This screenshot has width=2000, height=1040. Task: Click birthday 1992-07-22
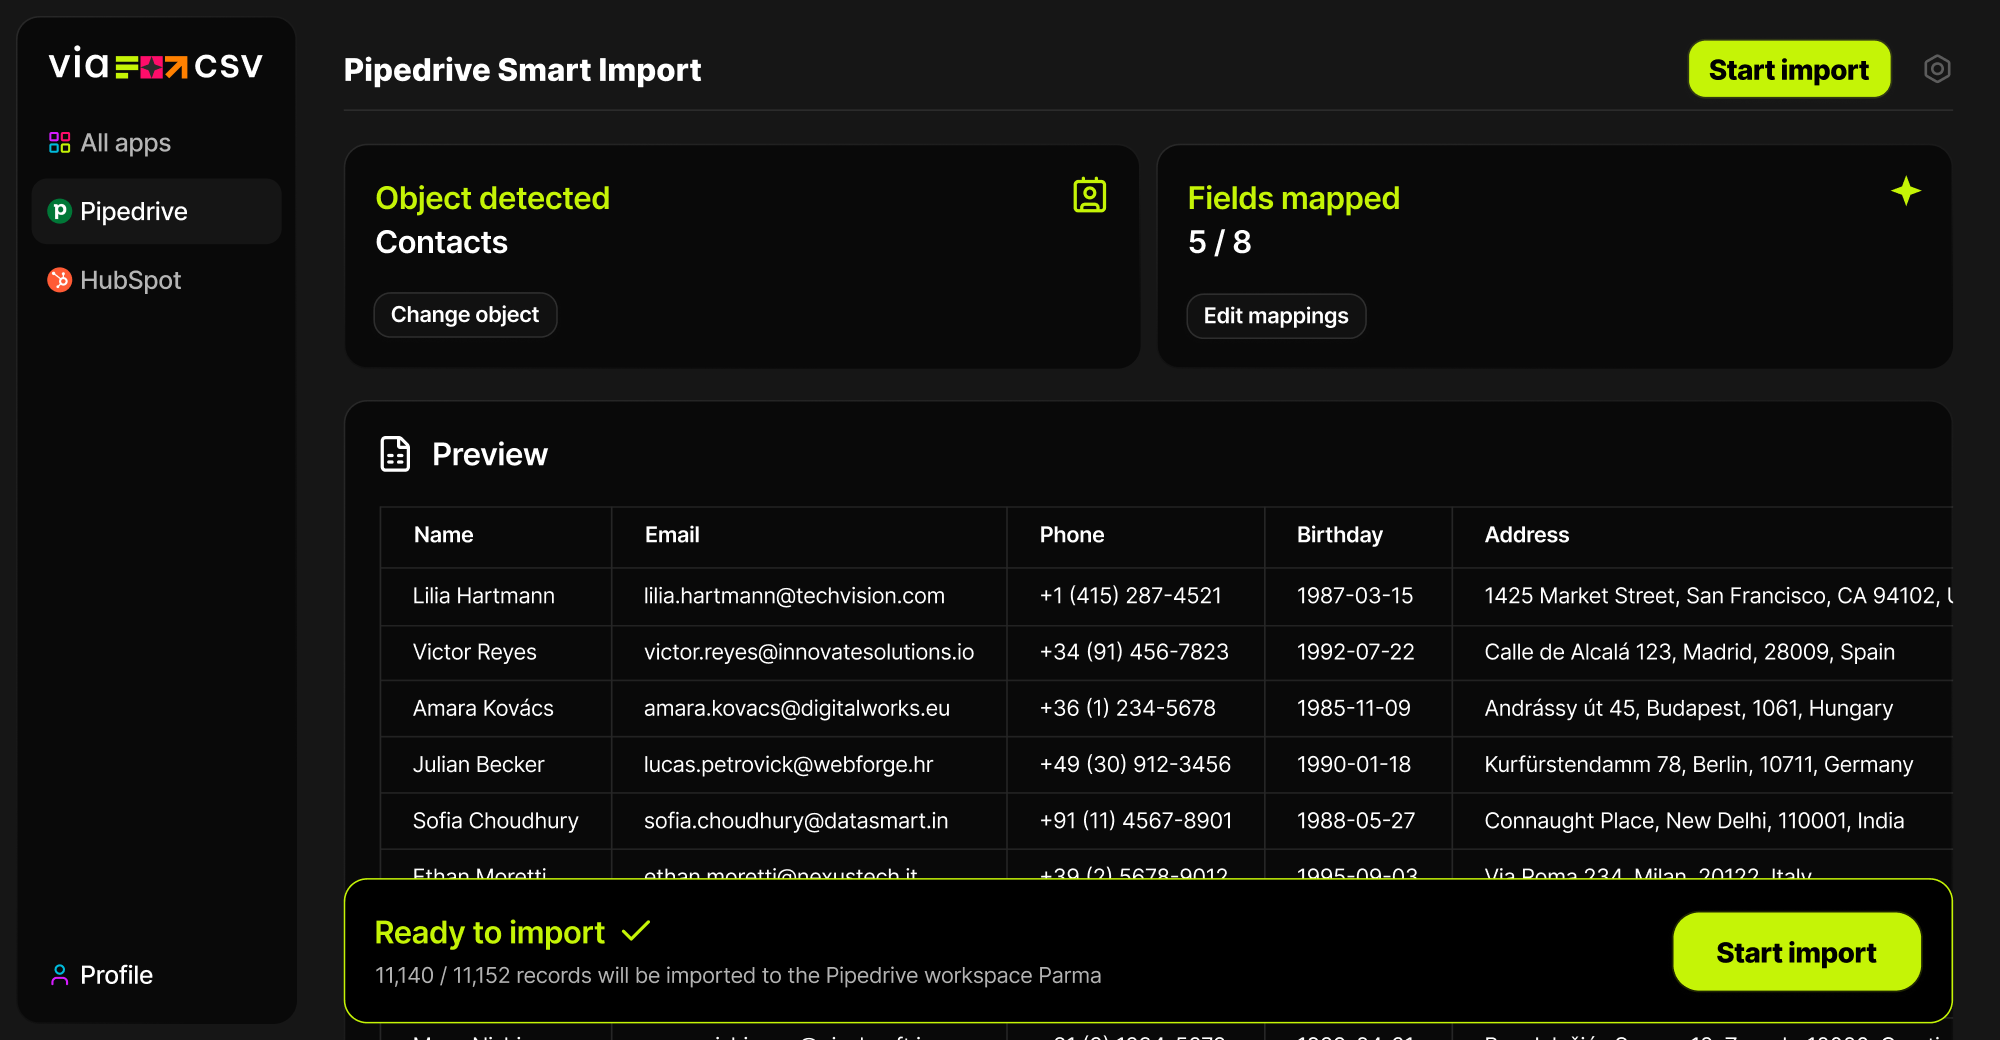pos(1358,652)
